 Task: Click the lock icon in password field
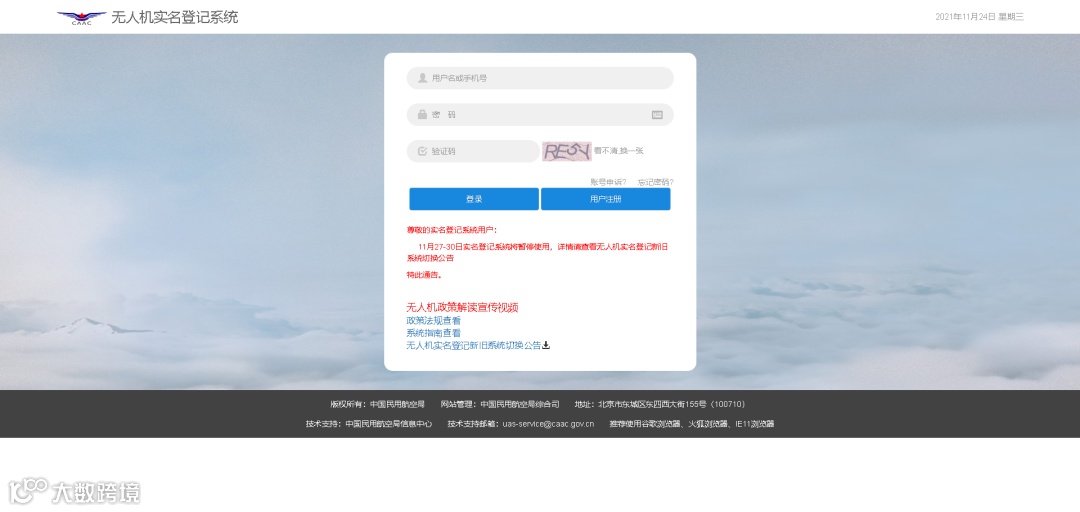pyautogui.click(x=422, y=114)
